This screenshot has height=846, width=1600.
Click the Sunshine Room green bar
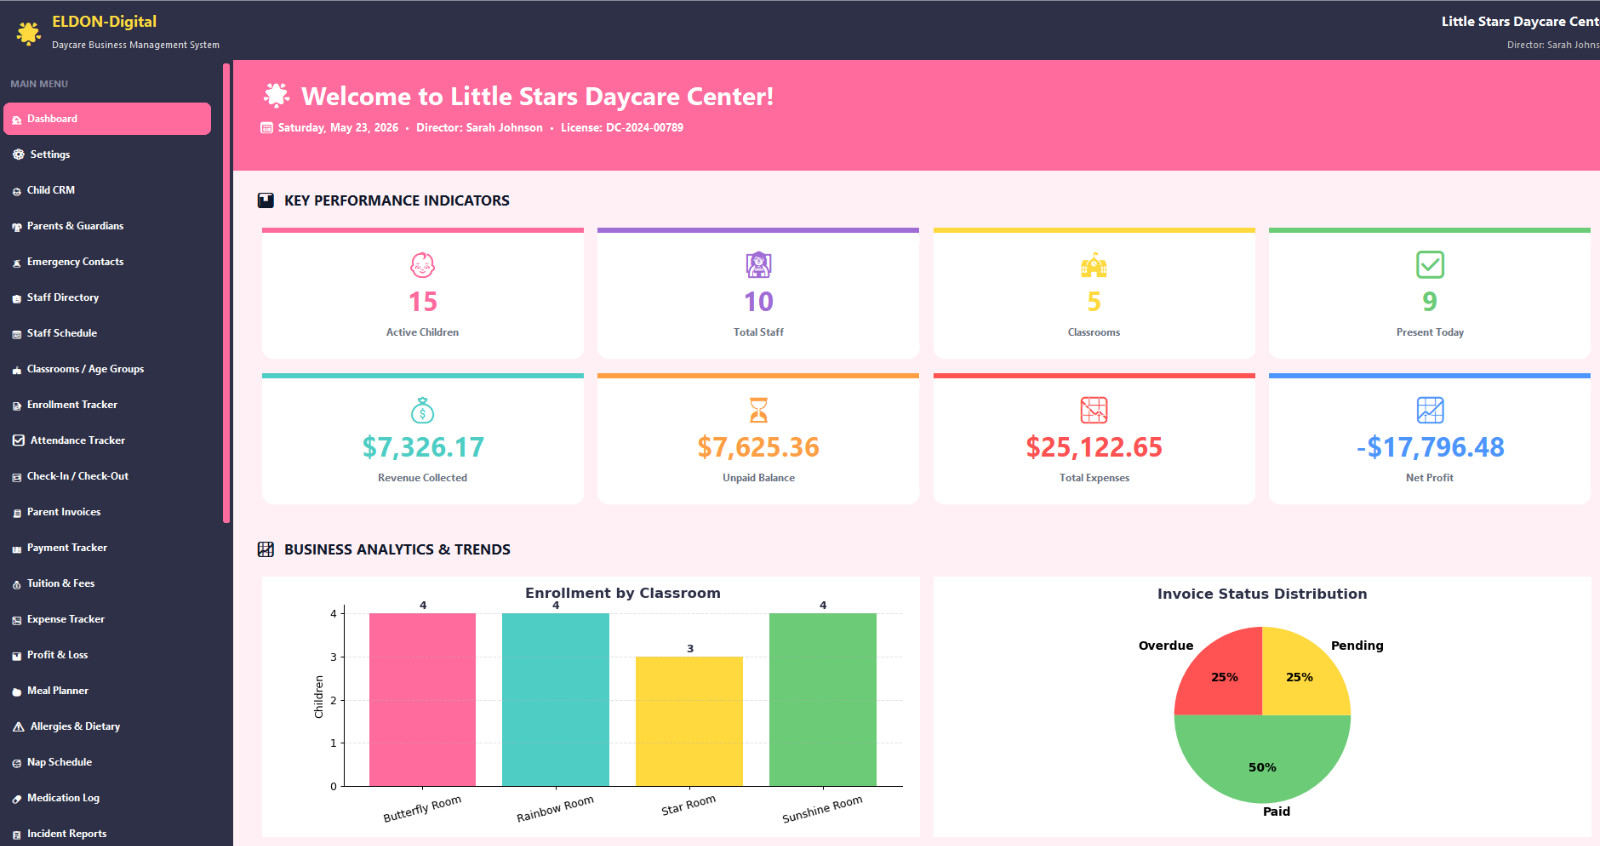coord(822,700)
